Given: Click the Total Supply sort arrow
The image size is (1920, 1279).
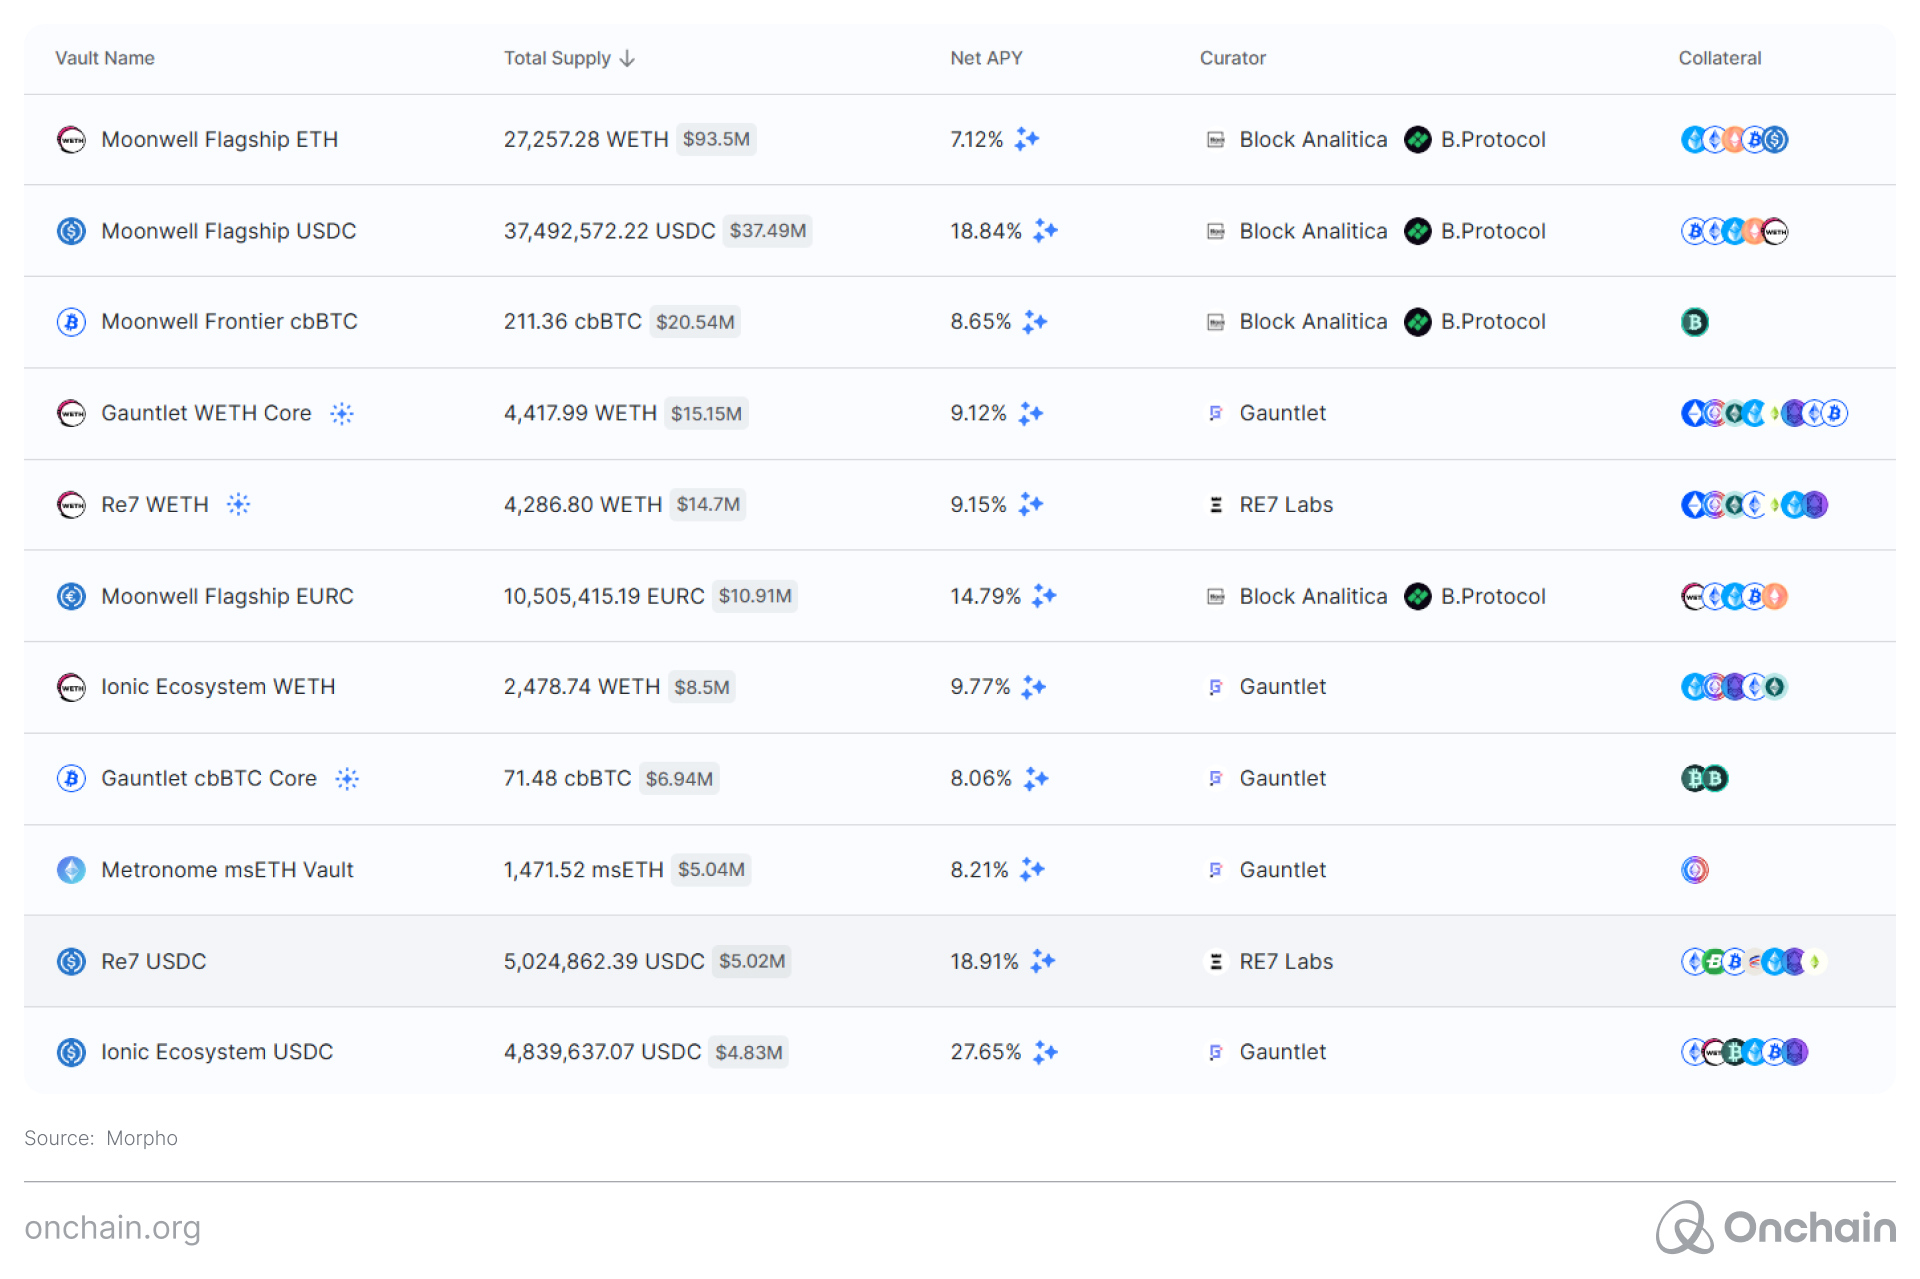Looking at the screenshot, I should coord(627,58).
